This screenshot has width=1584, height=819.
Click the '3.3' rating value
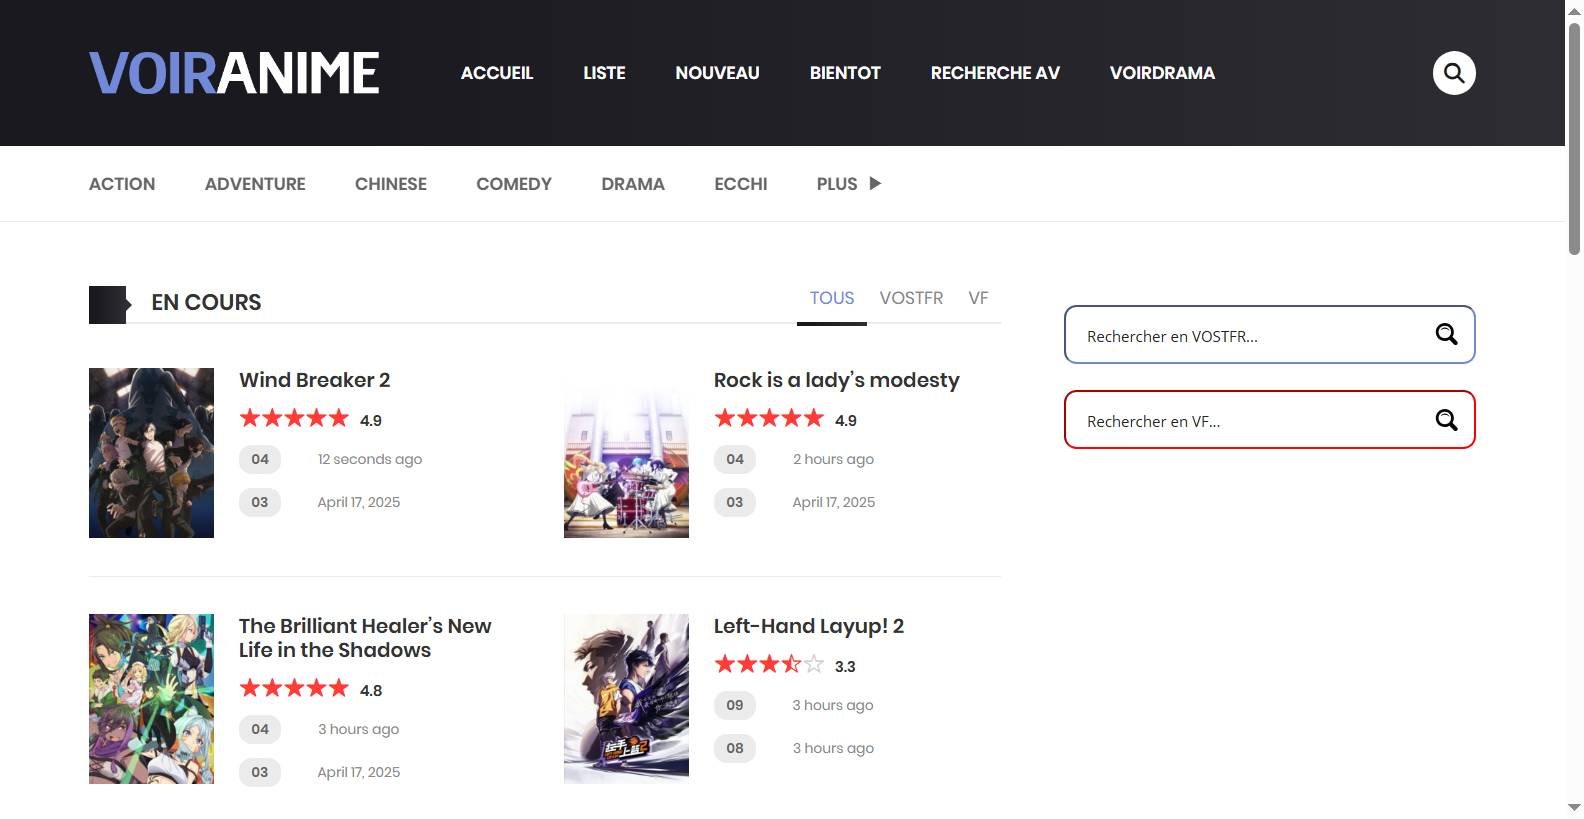[x=845, y=666]
